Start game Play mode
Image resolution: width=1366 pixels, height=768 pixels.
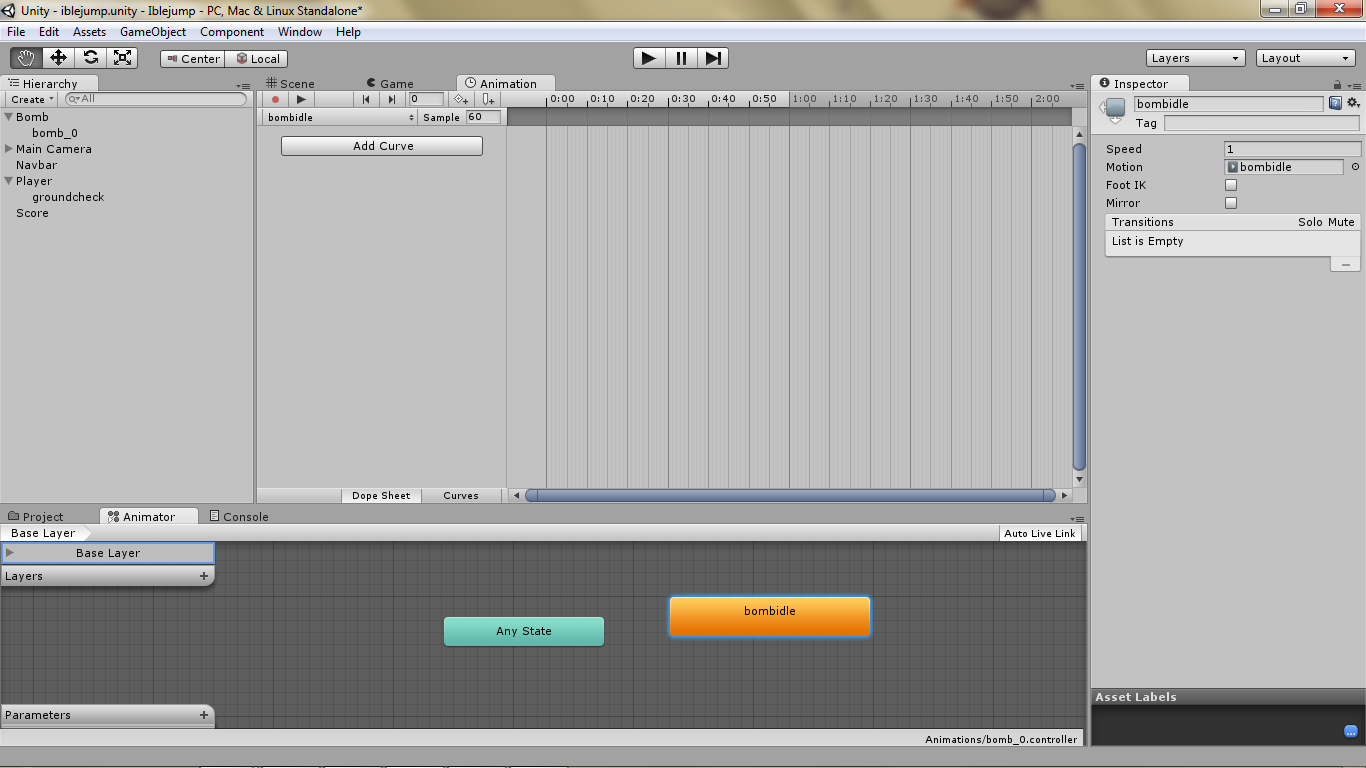coord(649,58)
